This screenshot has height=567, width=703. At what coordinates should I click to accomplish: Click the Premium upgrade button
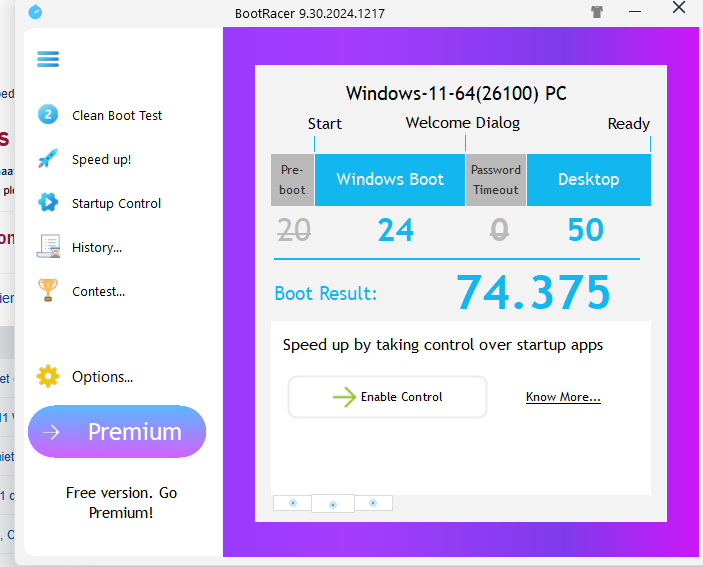[x=117, y=432]
